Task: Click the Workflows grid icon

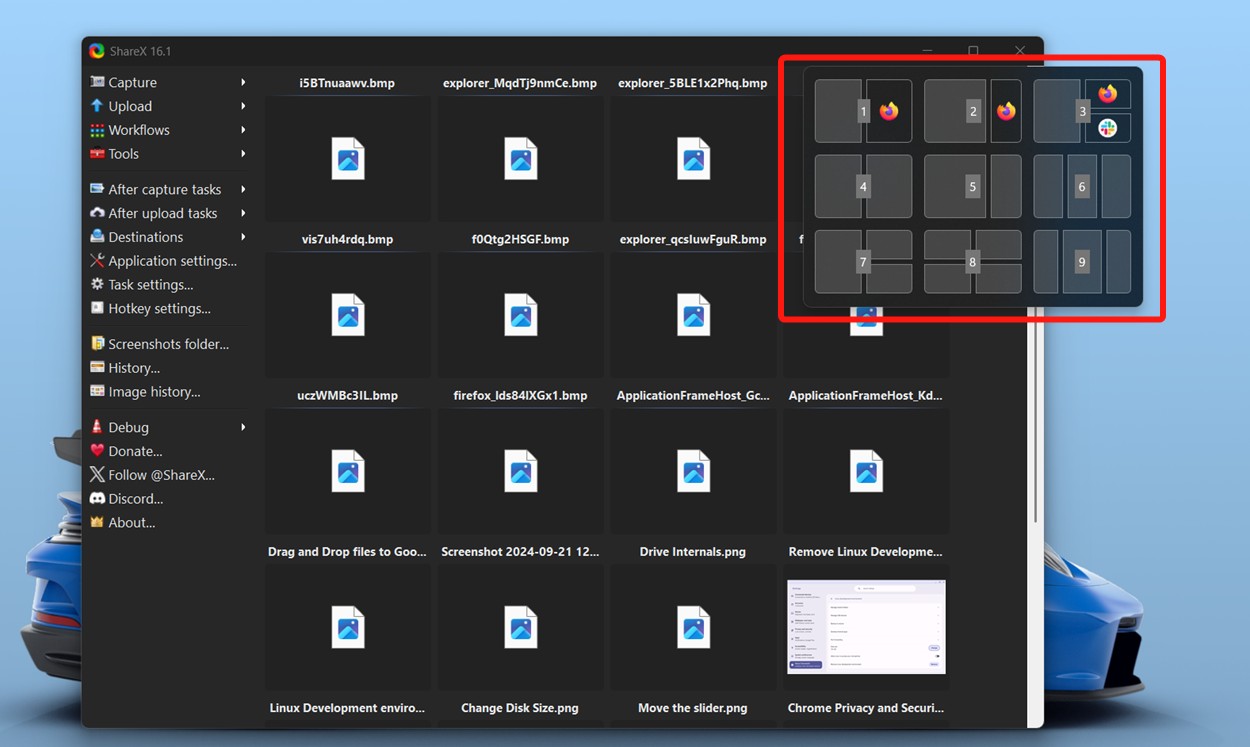Action: 97,130
